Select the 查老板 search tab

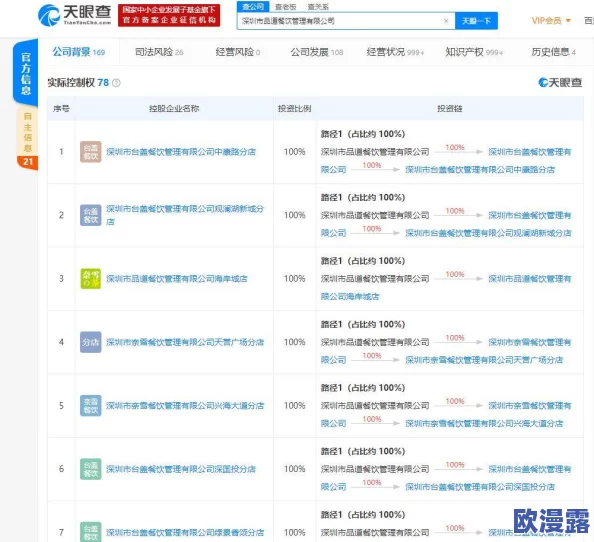pos(285,7)
